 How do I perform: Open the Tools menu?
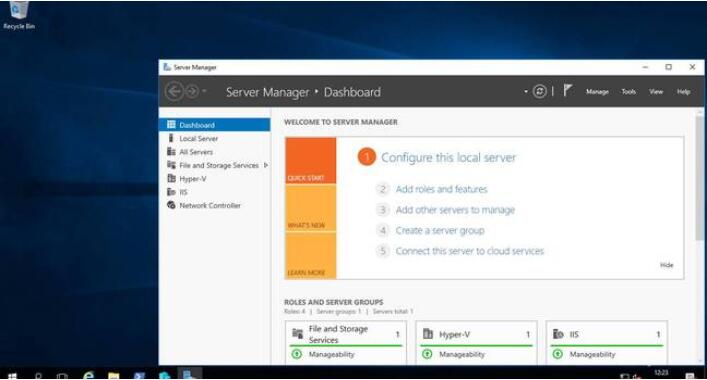pyautogui.click(x=629, y=92)
